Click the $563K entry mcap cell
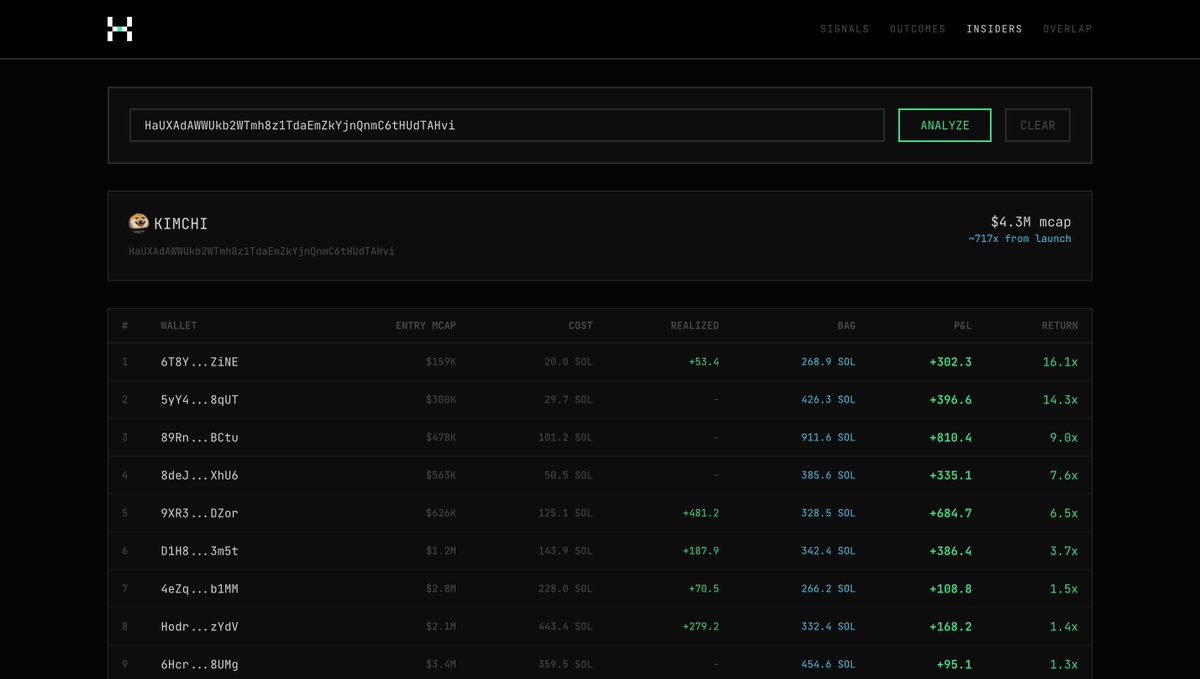1200x679 pixels. 441,476
